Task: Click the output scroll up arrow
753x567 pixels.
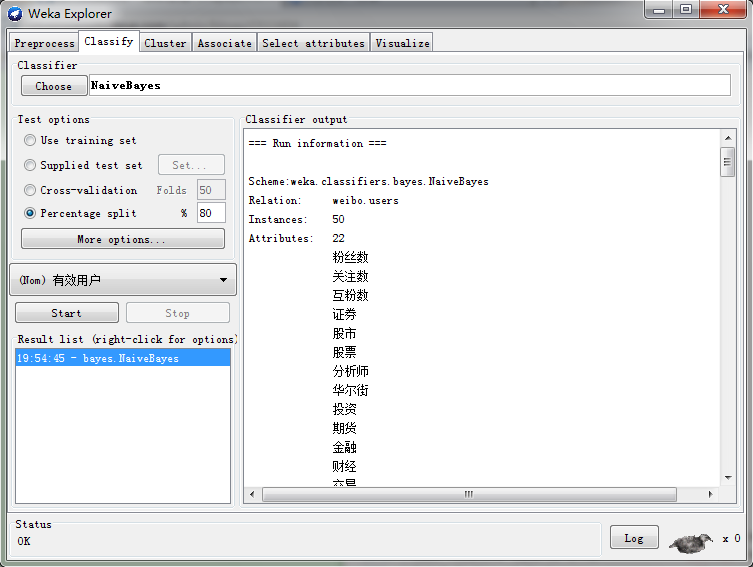Action: [x=728, y=138]
